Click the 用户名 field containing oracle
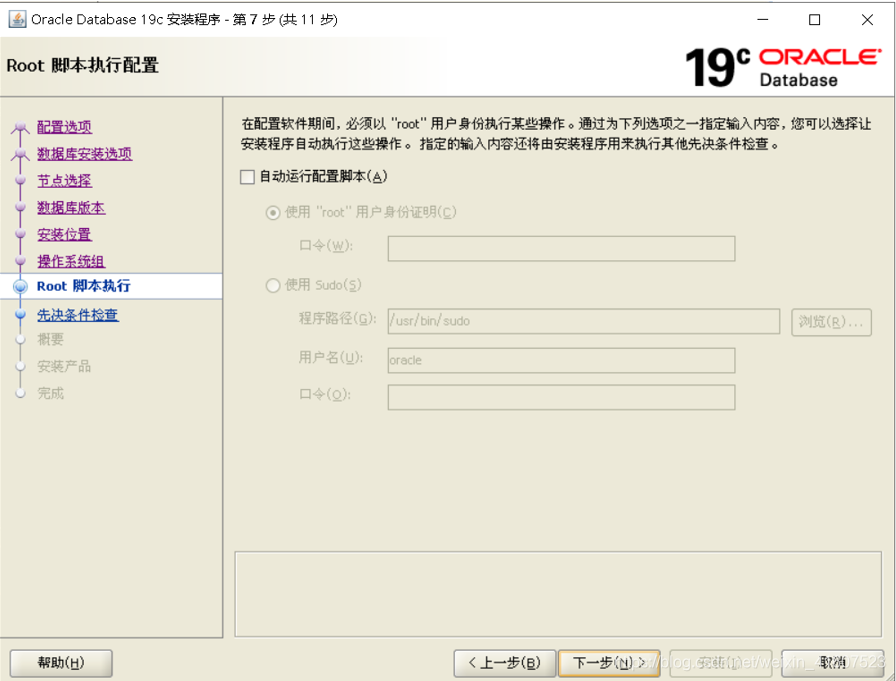 [561, 360]
